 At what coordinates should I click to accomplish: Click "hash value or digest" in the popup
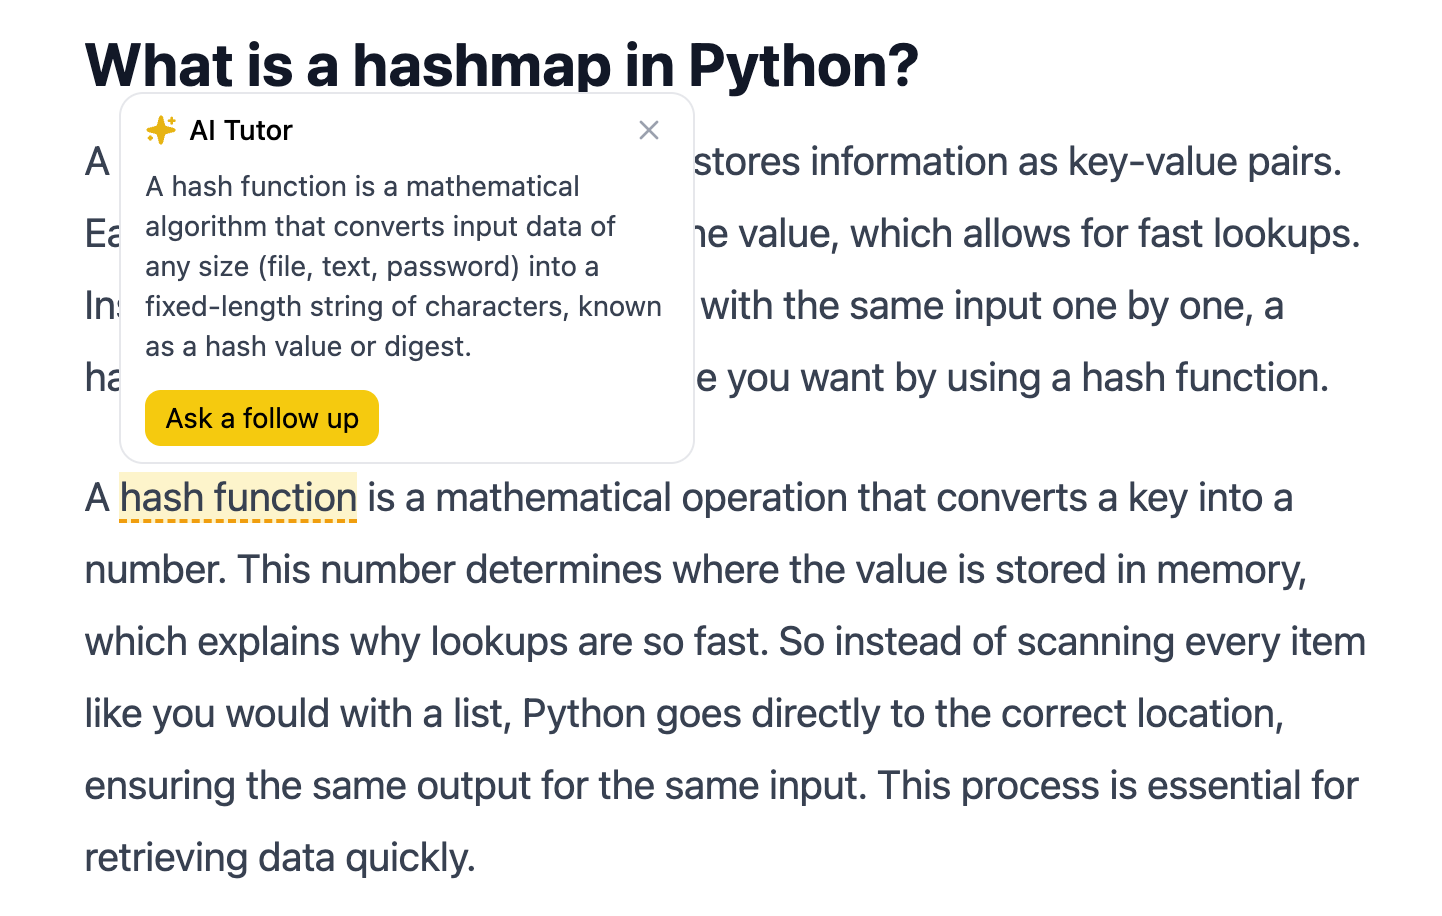338,346
